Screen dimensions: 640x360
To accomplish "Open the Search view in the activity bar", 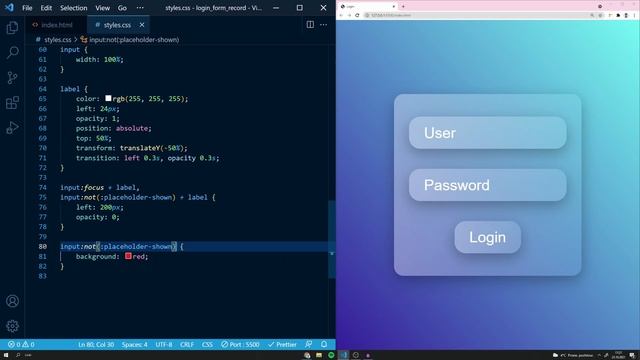I will pos(12,52).
